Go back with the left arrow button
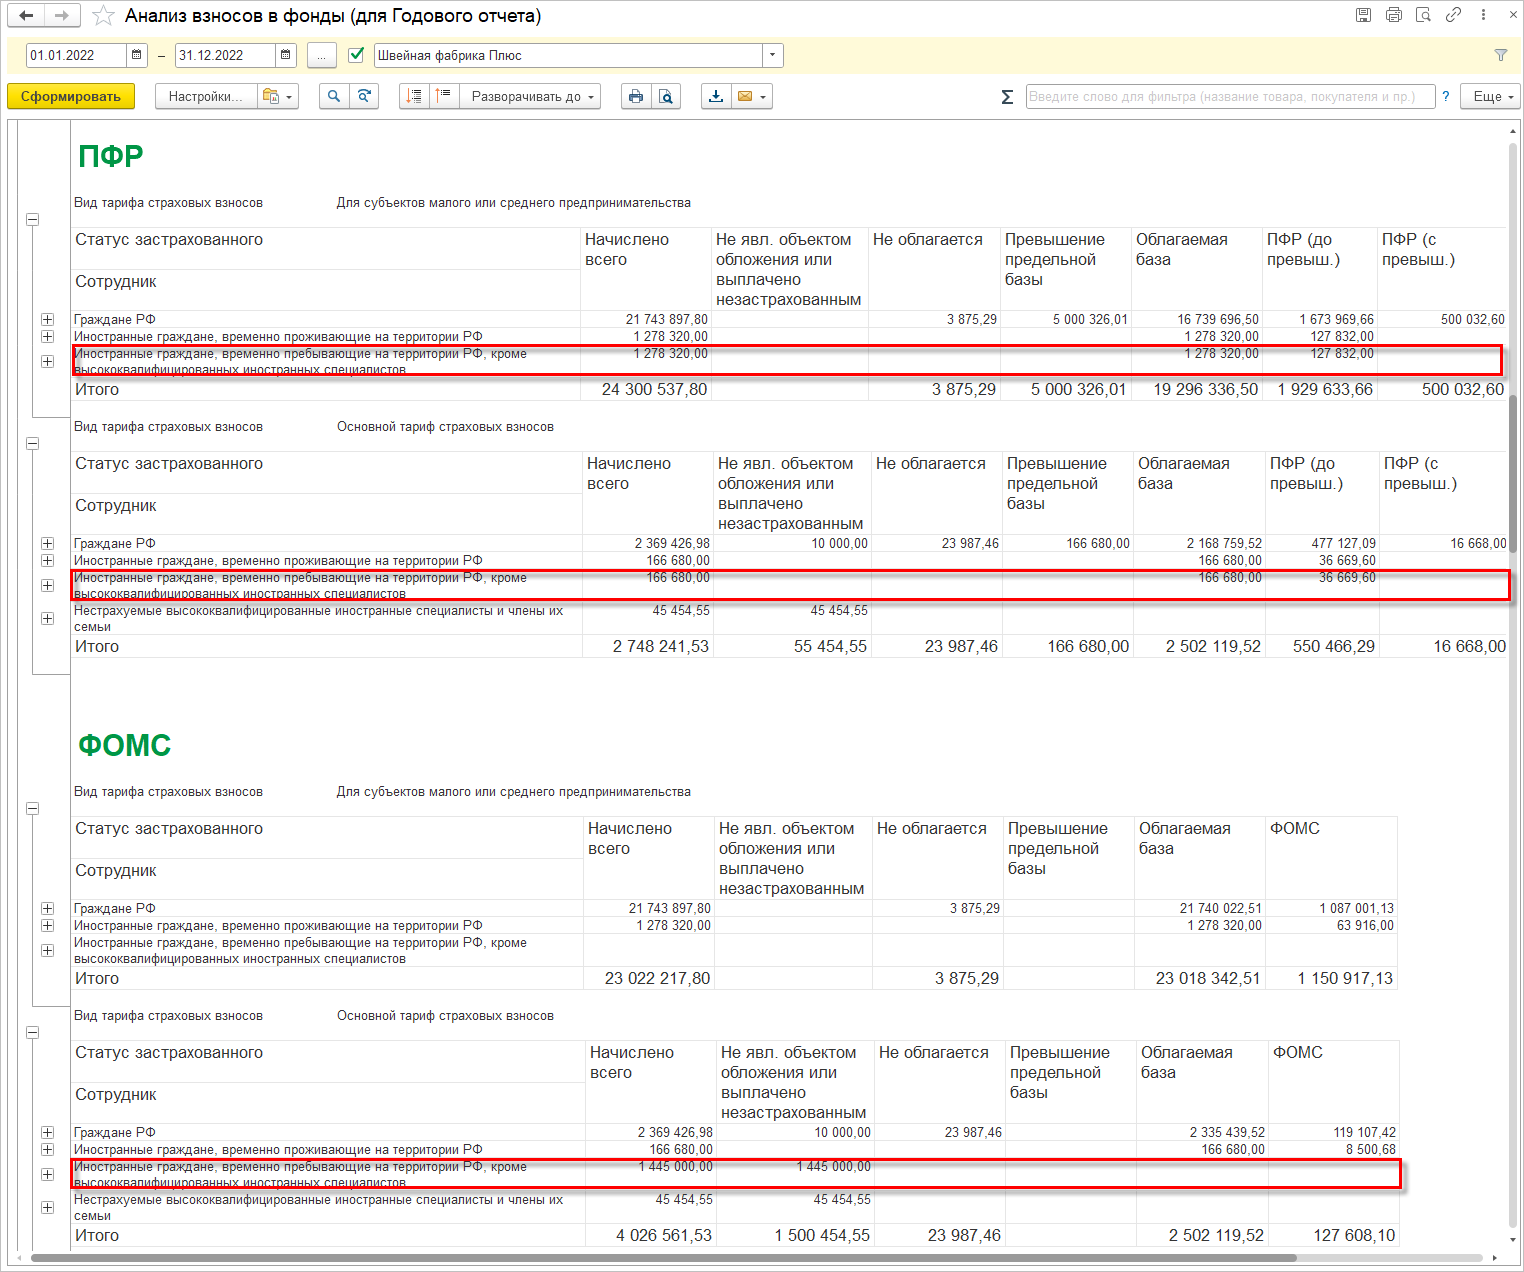This screenshot has height=1272, width=1524. [x=27, y=16]
